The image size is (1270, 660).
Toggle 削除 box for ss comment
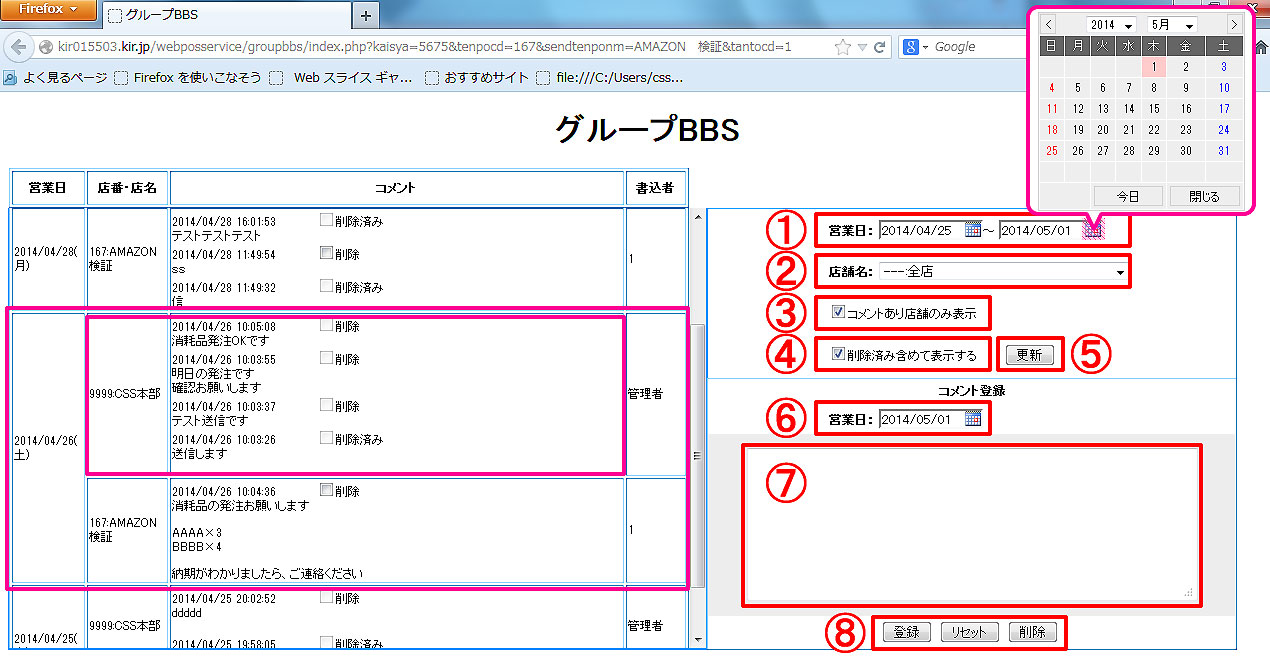pos(326,253)
